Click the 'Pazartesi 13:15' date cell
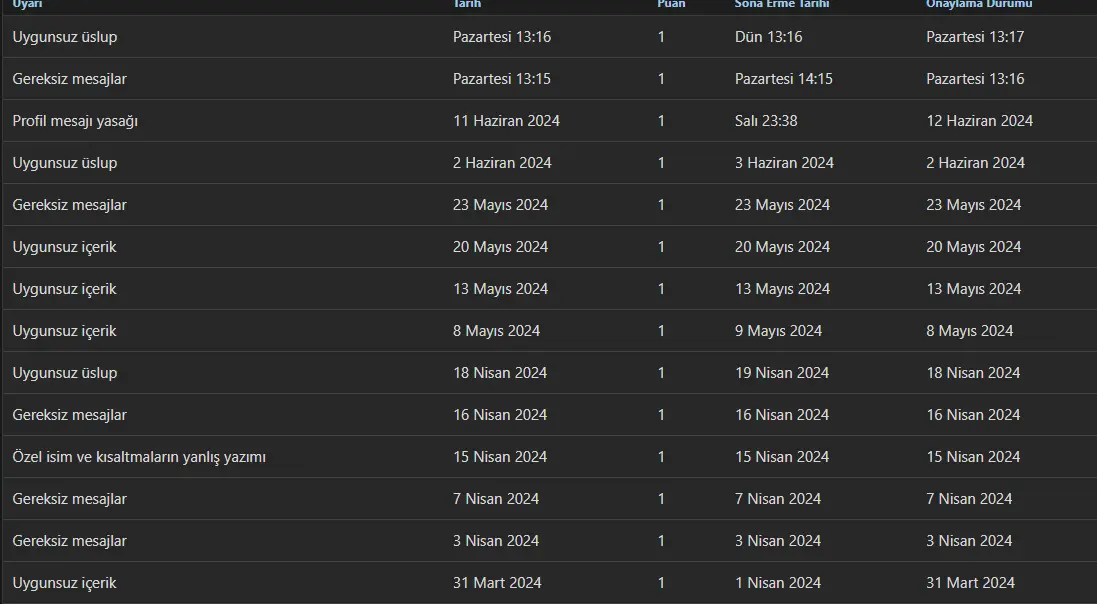1097x604 pixels. coord(502,79)
